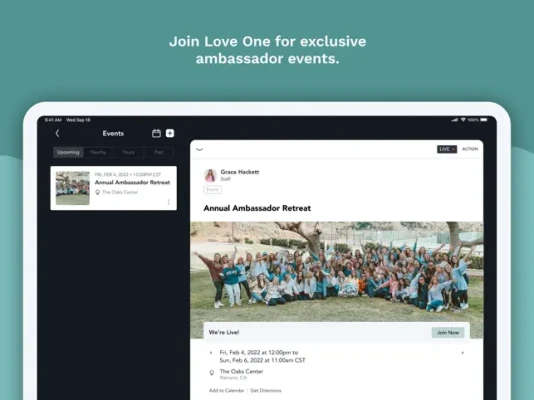Image resolution: width=534 pixels, height=400 pixels.
Task: Tap the Get Directions link
Action: pos(266,390)
